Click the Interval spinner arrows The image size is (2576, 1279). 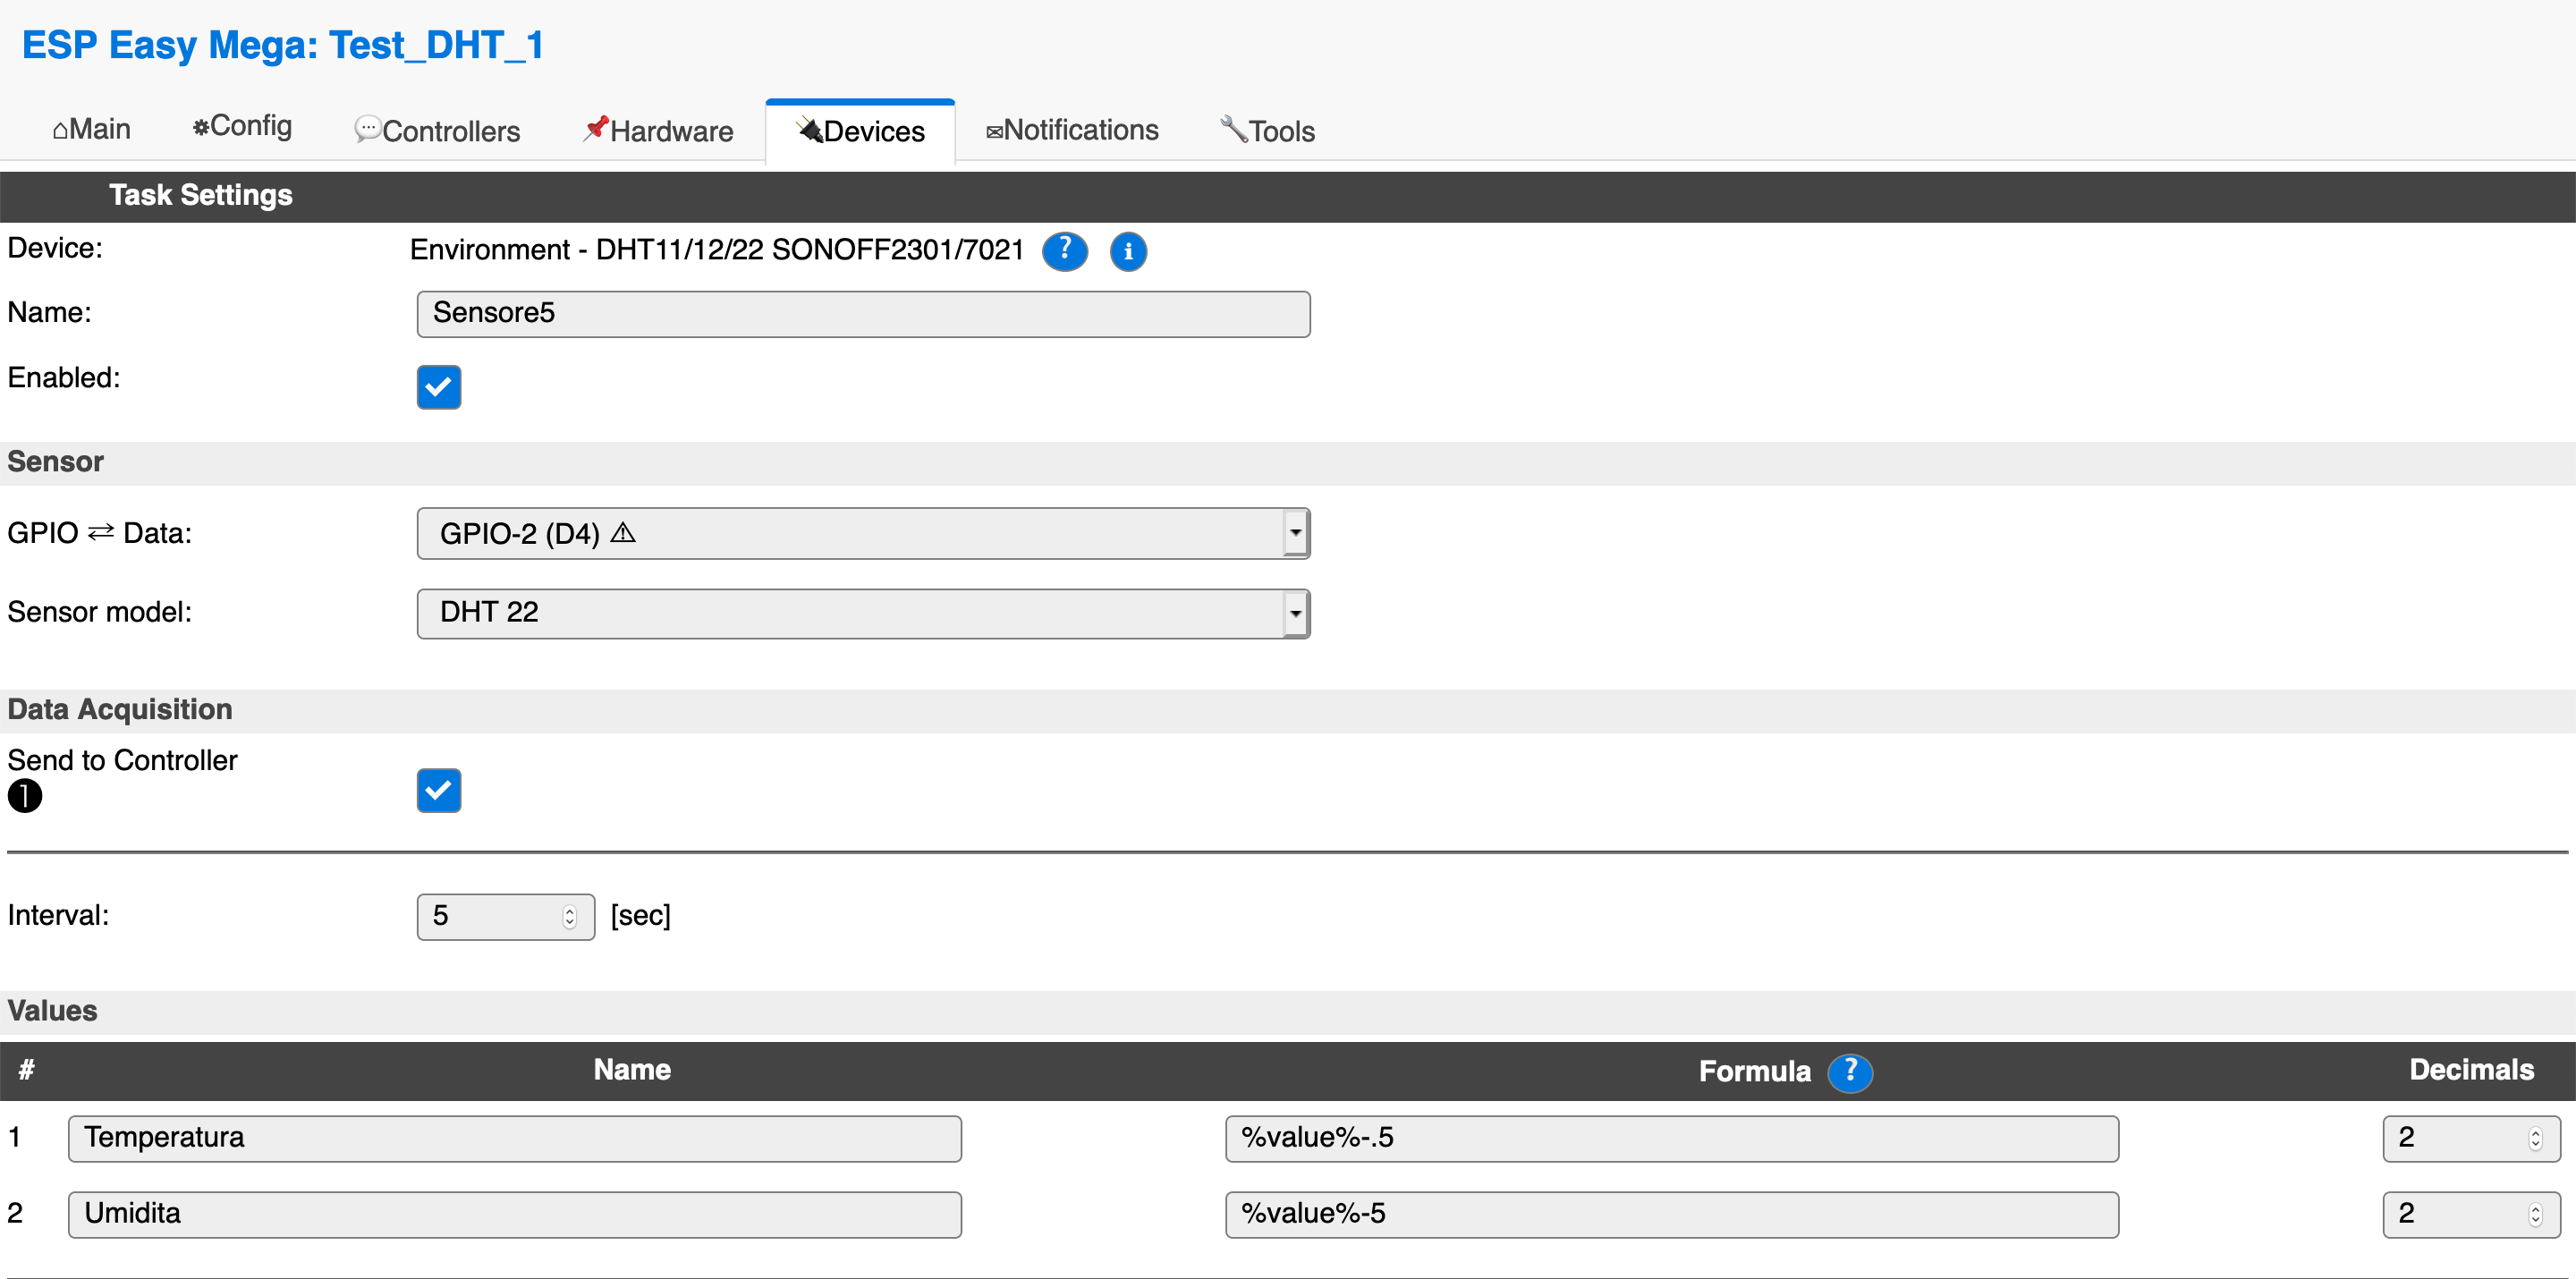click(569, 916)
